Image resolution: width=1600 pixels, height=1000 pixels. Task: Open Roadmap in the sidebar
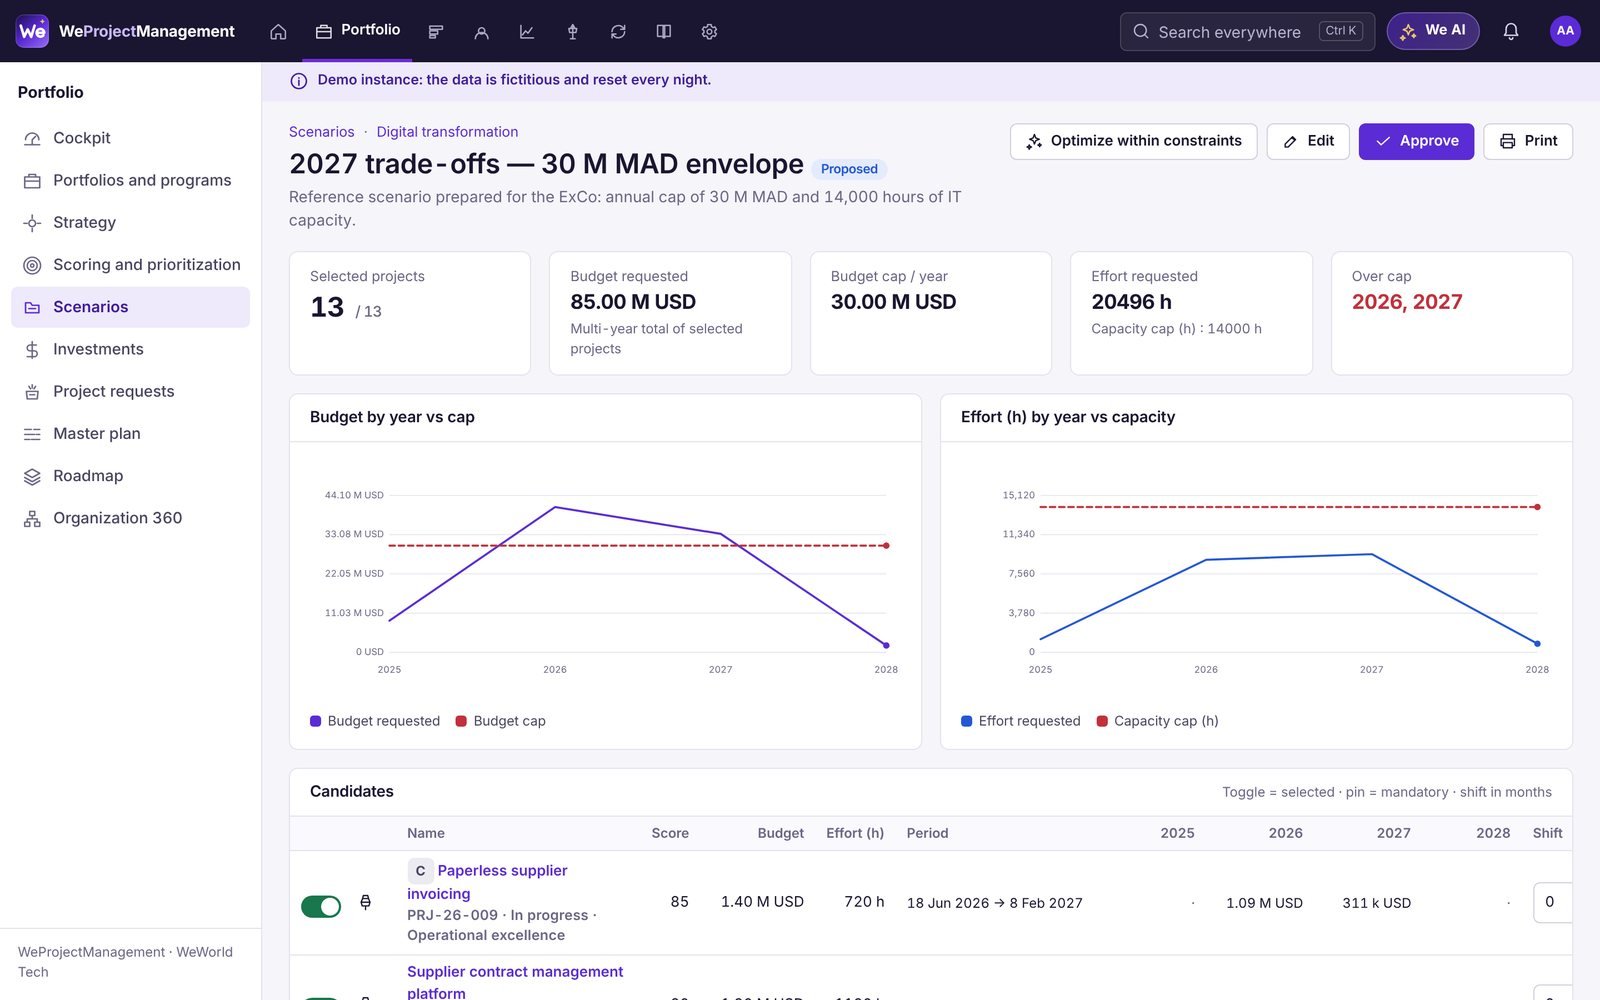coord(130,476)
